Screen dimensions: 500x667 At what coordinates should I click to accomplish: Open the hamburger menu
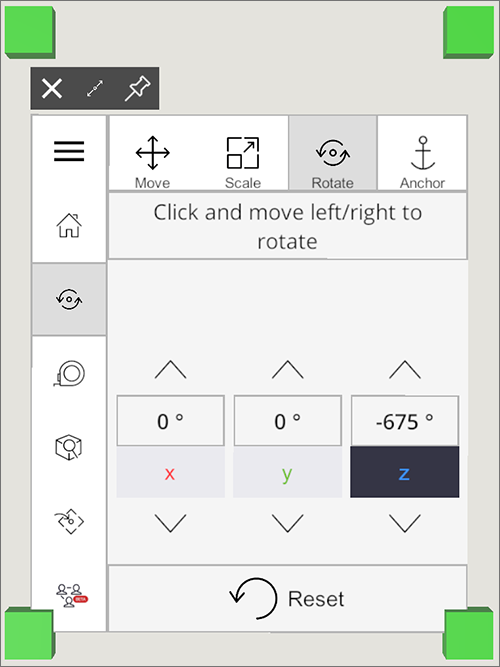(x=69, y=151)
